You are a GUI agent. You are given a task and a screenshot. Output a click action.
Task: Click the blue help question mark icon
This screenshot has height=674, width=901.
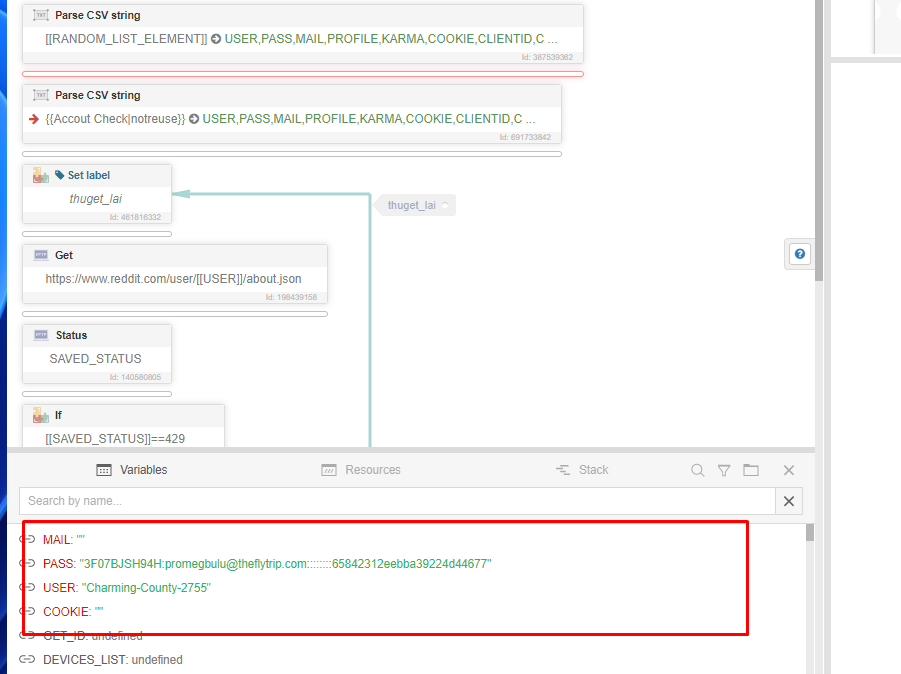pyautogui.click(x=800, y=254)
